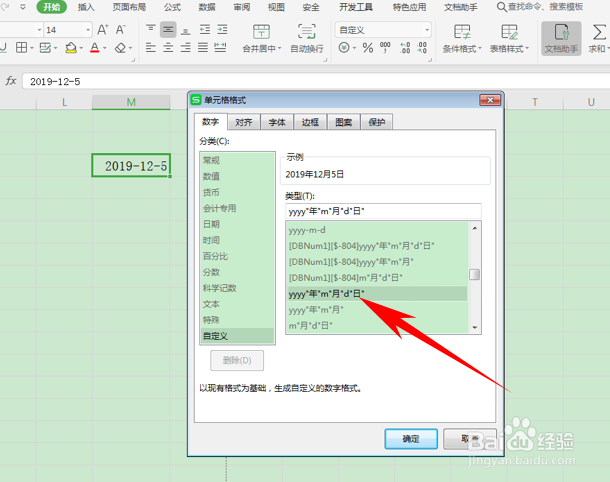
Task: Click the top align icon
Action: point(151,29)
